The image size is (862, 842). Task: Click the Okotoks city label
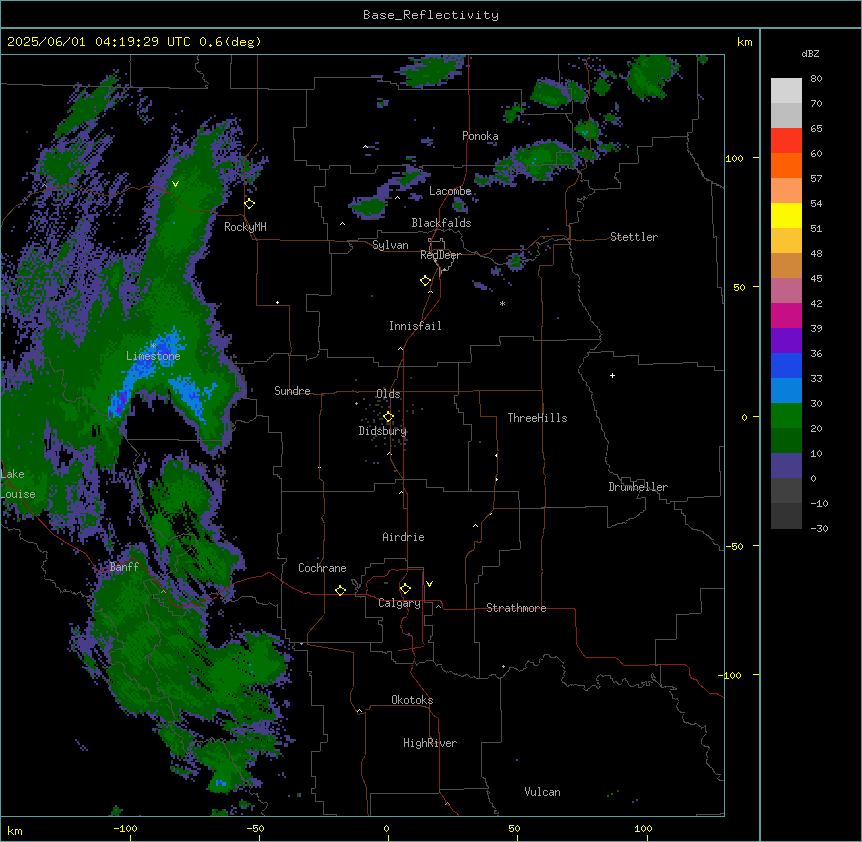[x=412, y=700]
